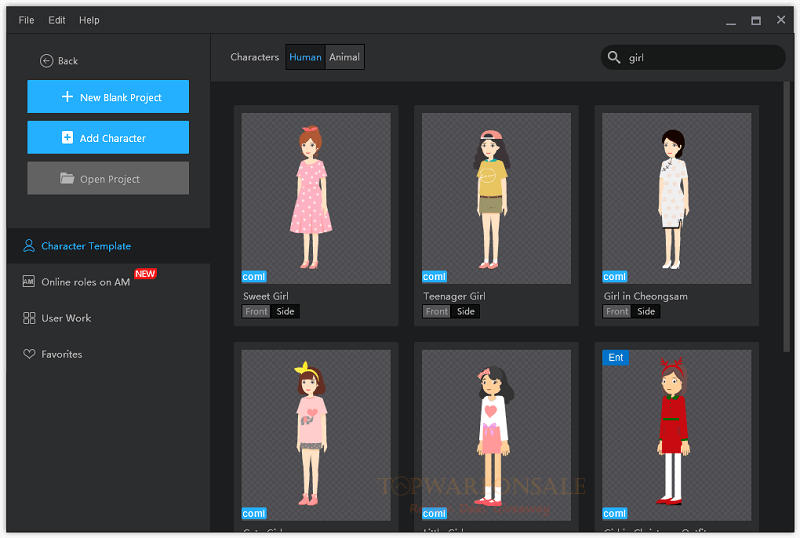Click the coml badge on Girl in Cheongsam

[615, 277]
